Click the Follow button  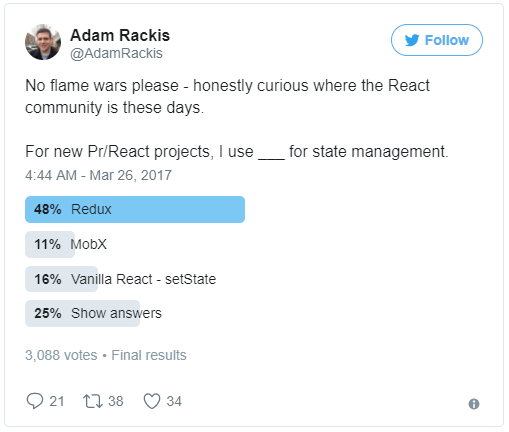point(436,40)
